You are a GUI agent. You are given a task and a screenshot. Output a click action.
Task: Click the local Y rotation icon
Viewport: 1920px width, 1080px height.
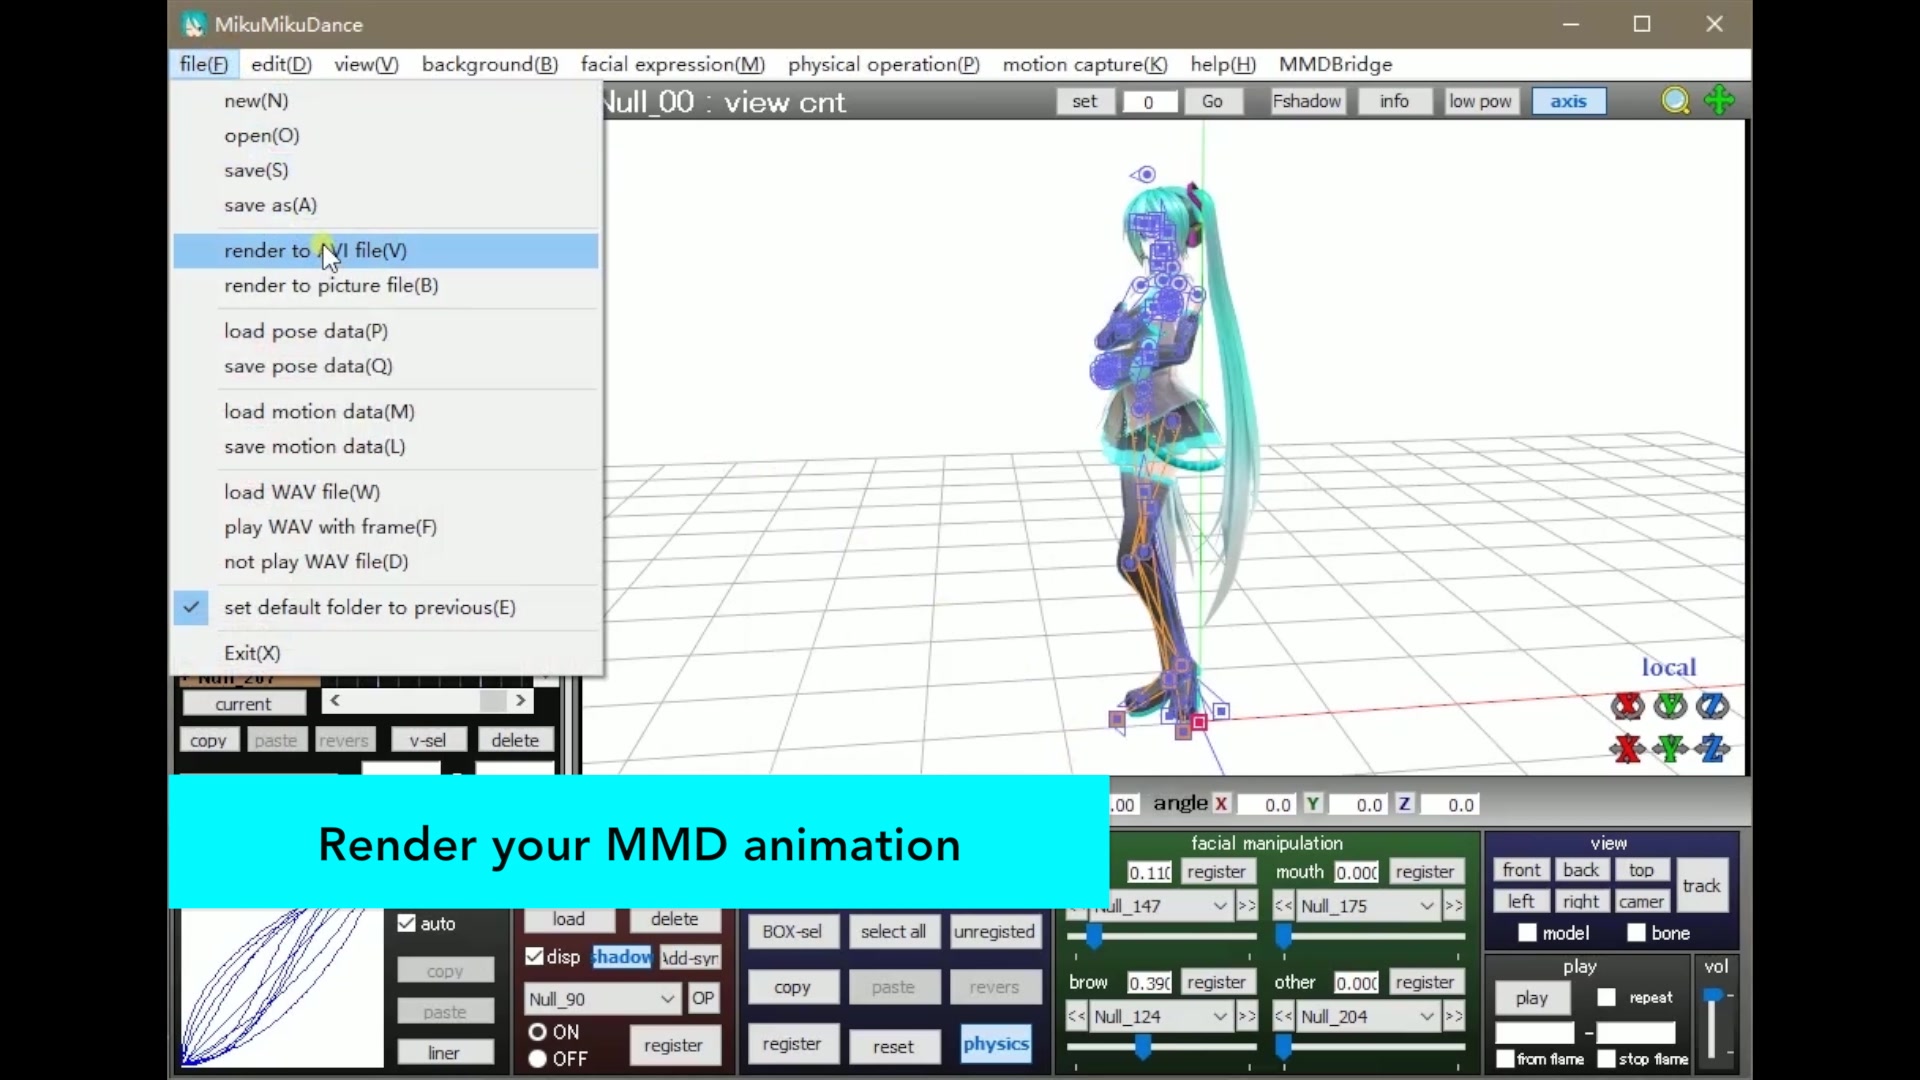click(1670, 705)
